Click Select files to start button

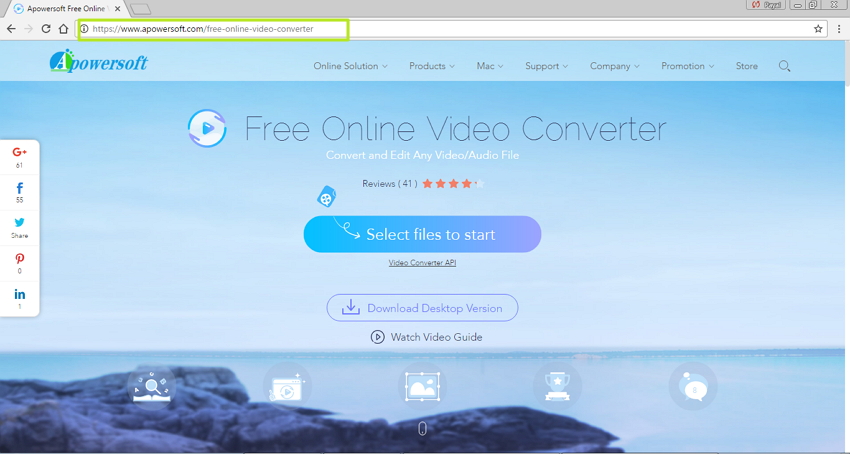[x=422, y=234]
